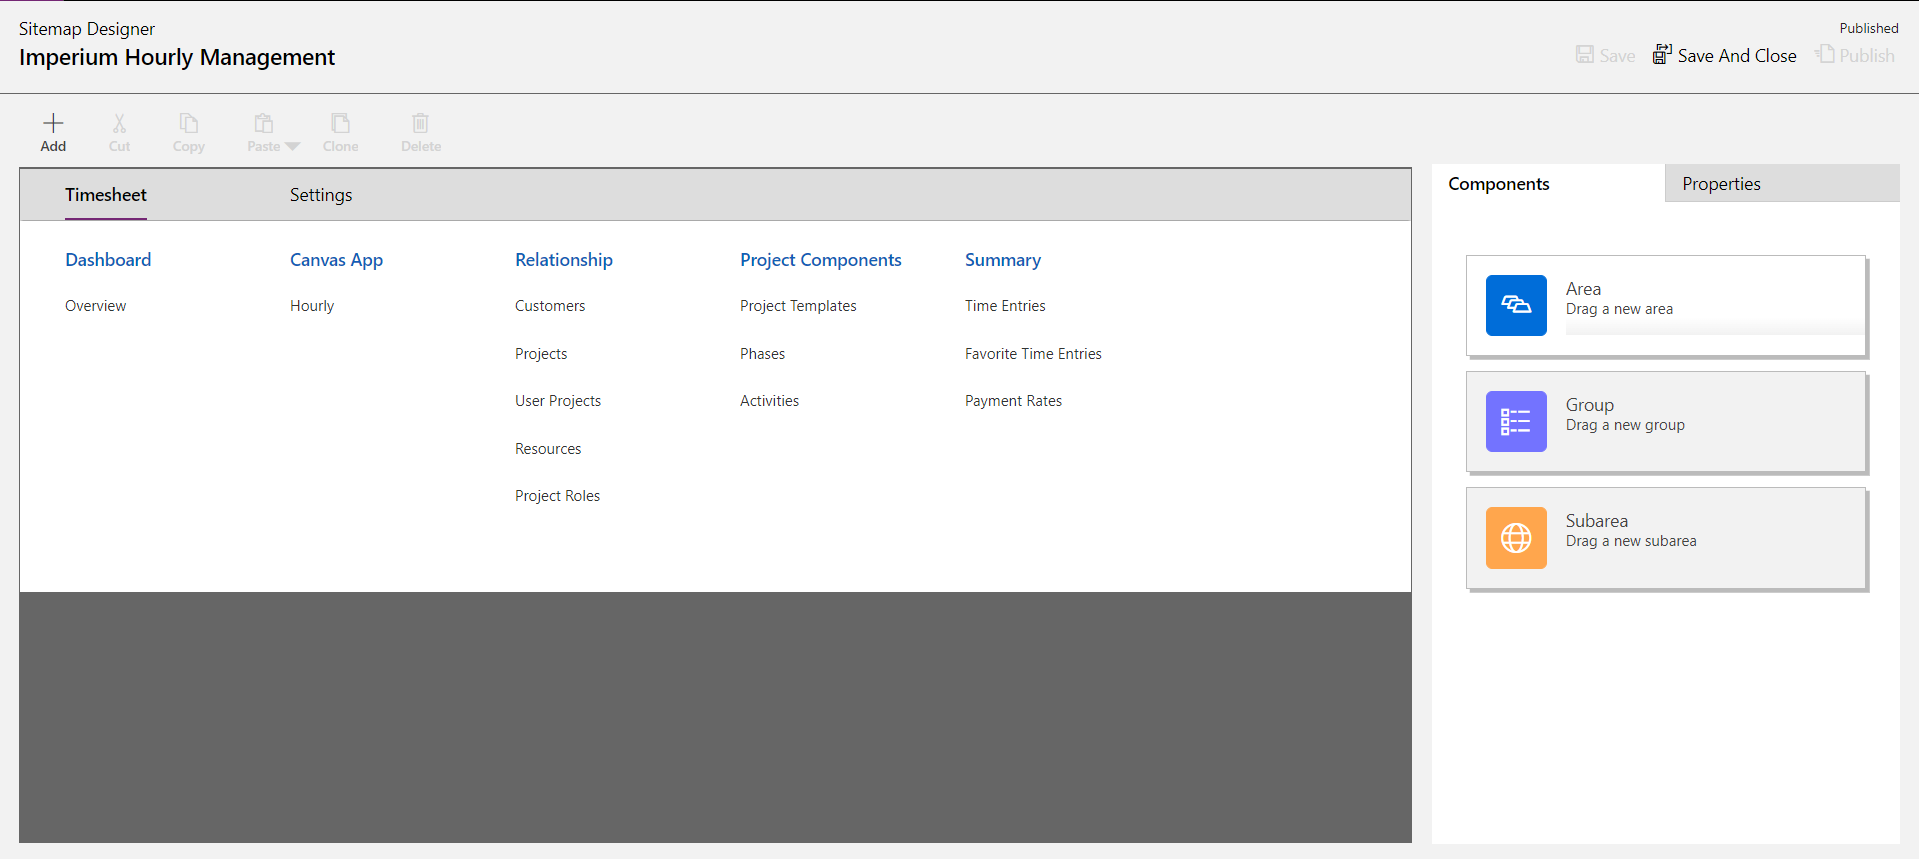Select the orange Subarea globe icon
1919x859 pixels.
(x=1515, y=537)
